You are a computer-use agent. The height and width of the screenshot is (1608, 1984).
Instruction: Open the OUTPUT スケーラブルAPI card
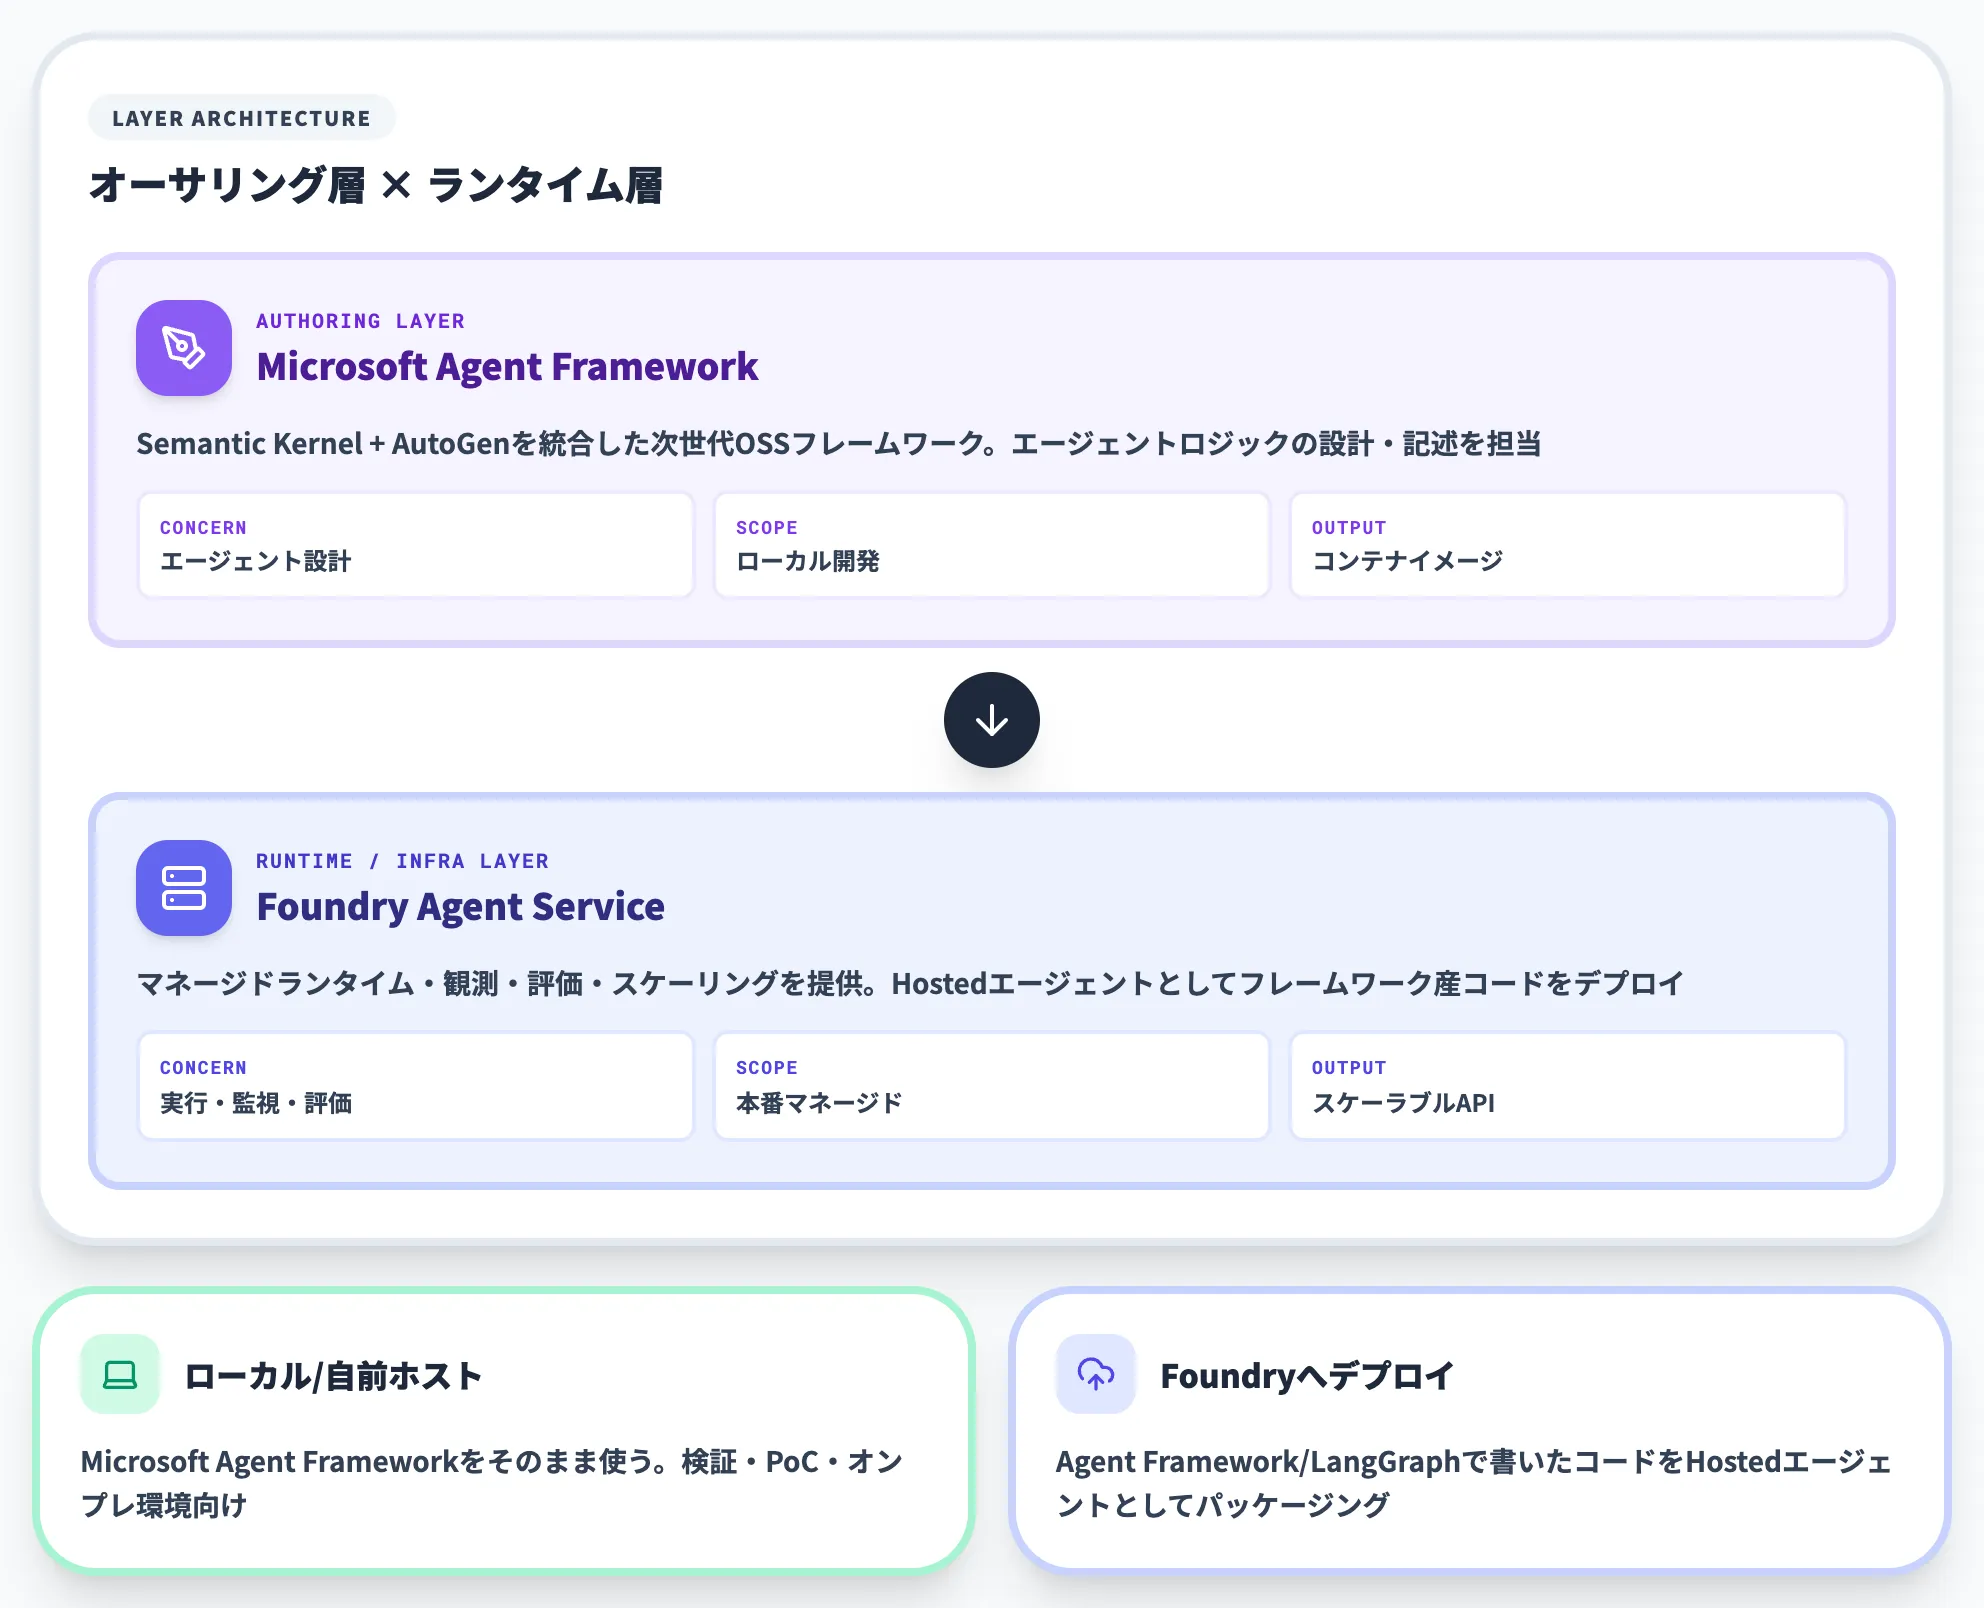tap(1568, 1086)
